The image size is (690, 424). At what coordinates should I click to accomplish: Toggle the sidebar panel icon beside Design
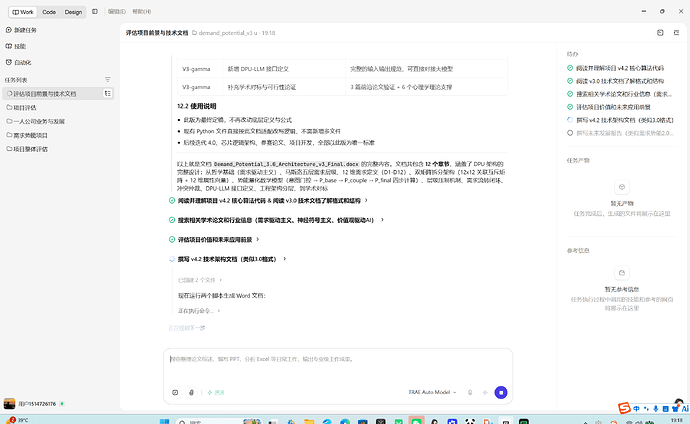95,11
